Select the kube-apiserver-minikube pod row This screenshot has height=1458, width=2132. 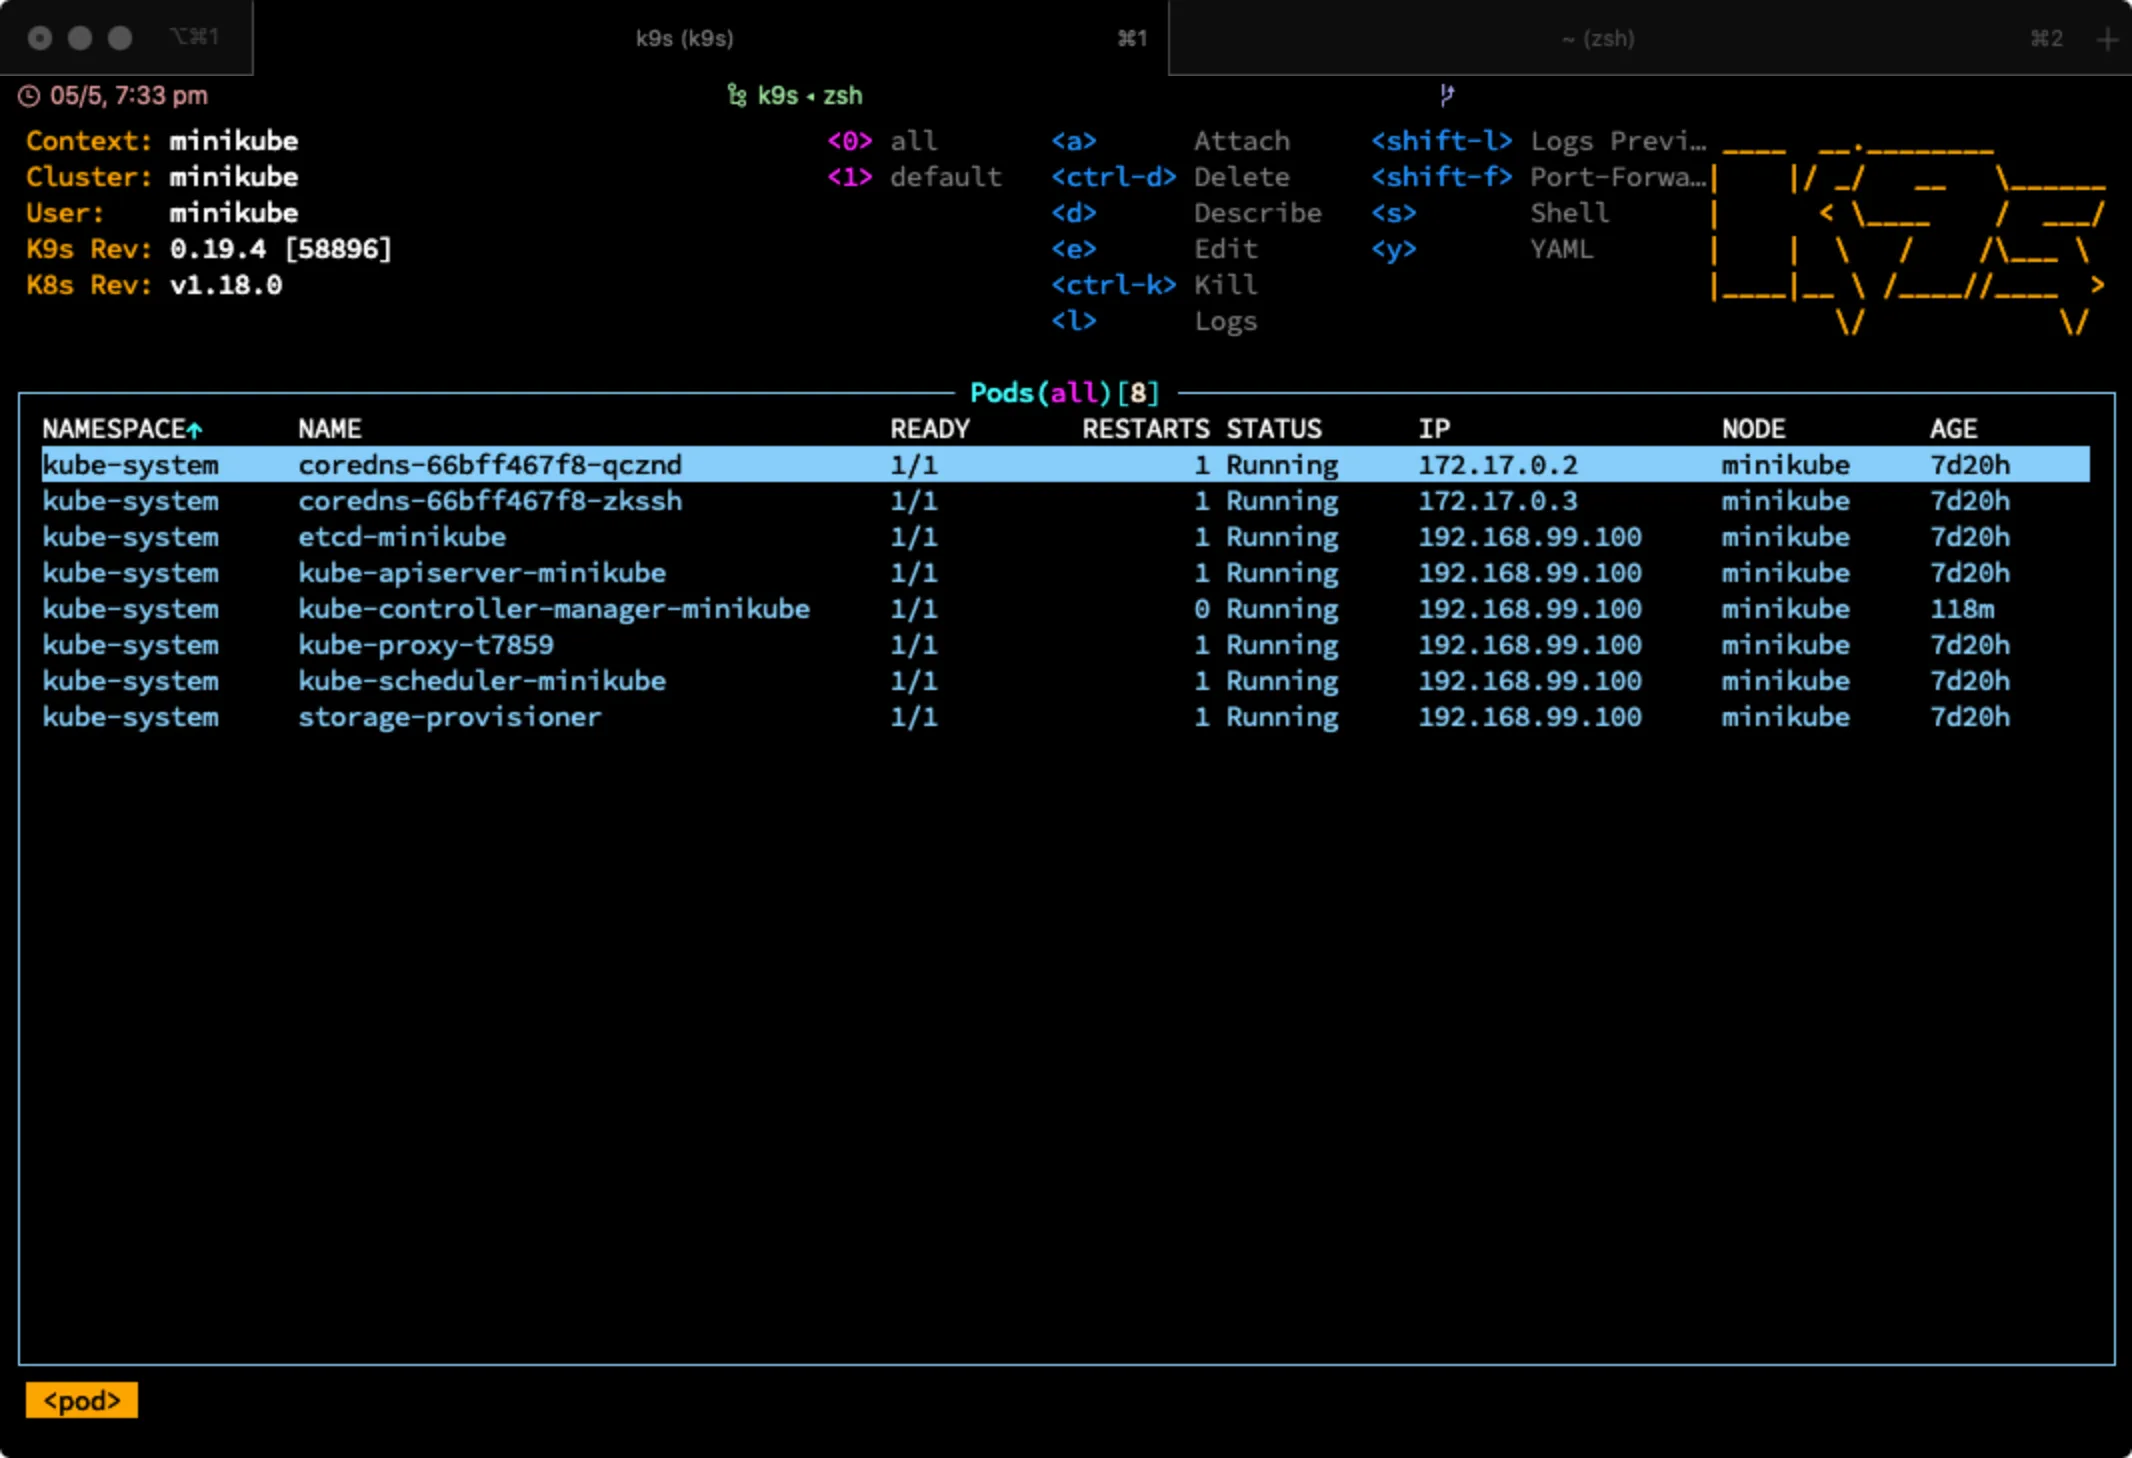[x=1066, y=573]
